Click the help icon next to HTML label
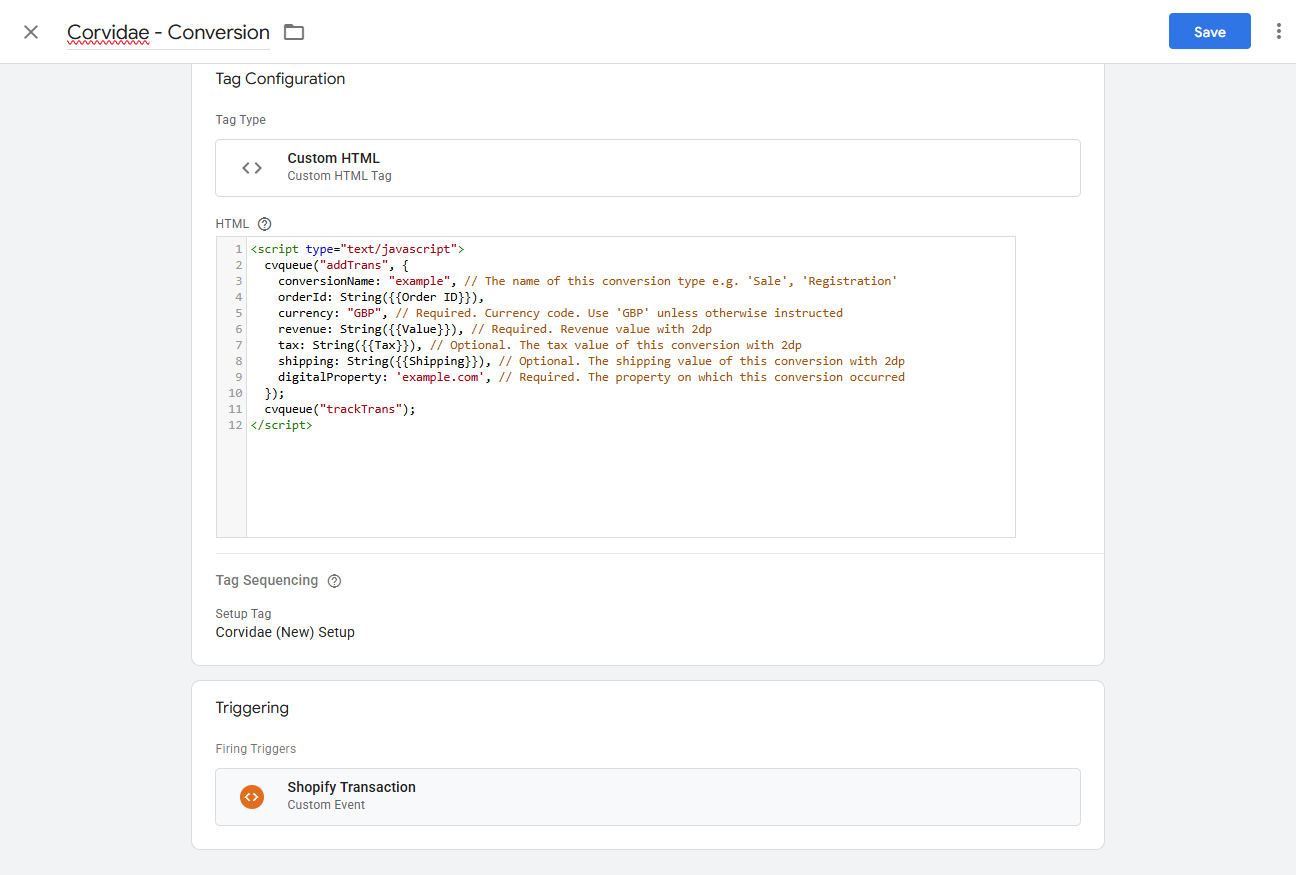 tap(264, 224)
